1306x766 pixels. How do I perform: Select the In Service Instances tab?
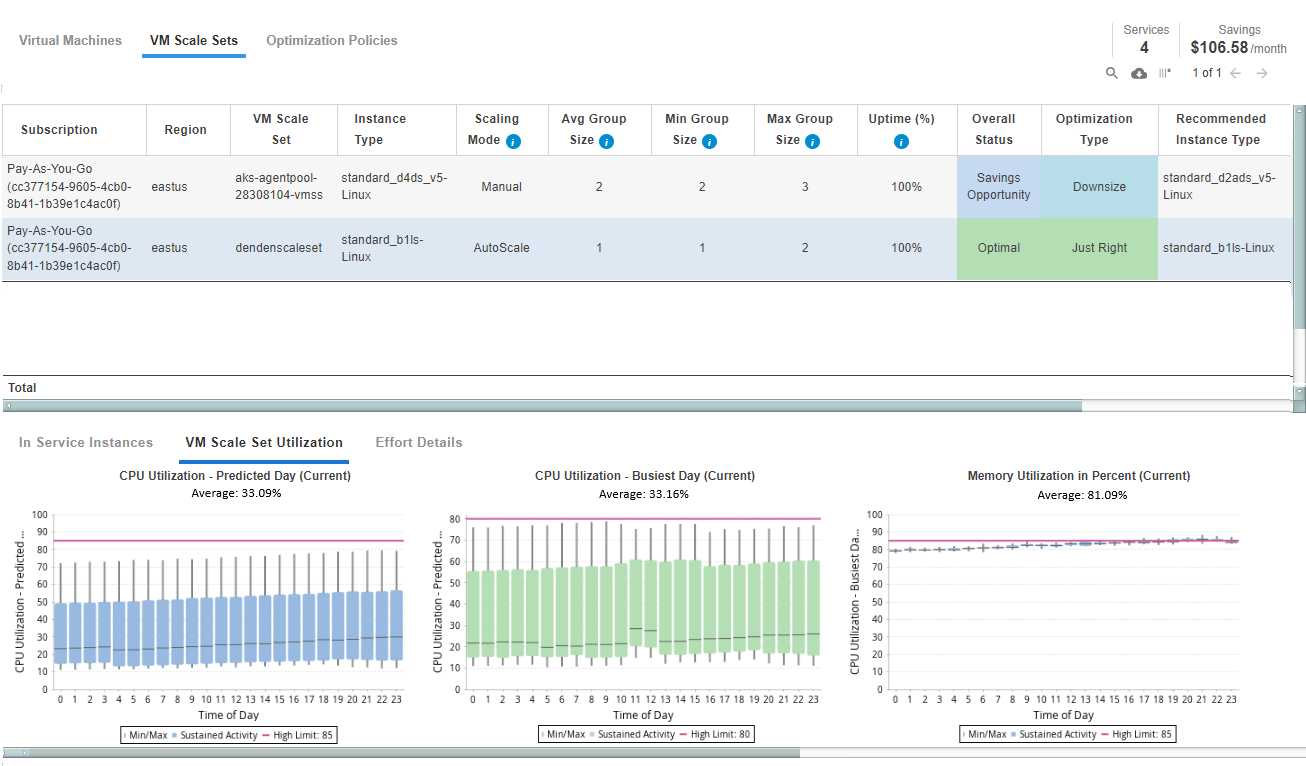(86, 442)
